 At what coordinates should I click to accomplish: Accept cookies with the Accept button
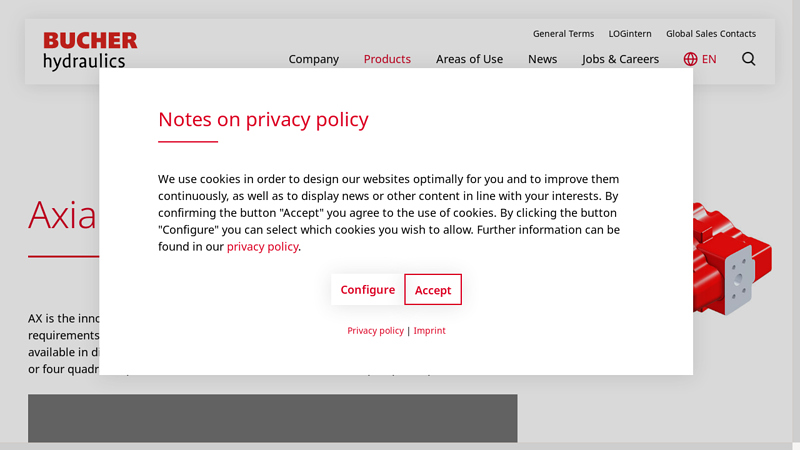(x=433, y=290)
